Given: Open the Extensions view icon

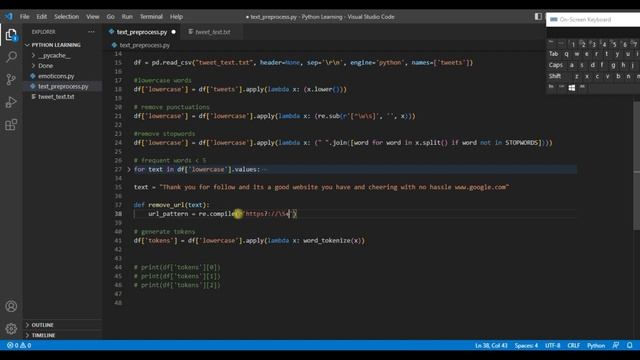Looking at the screenshot, I should click(x=11, y=124).
